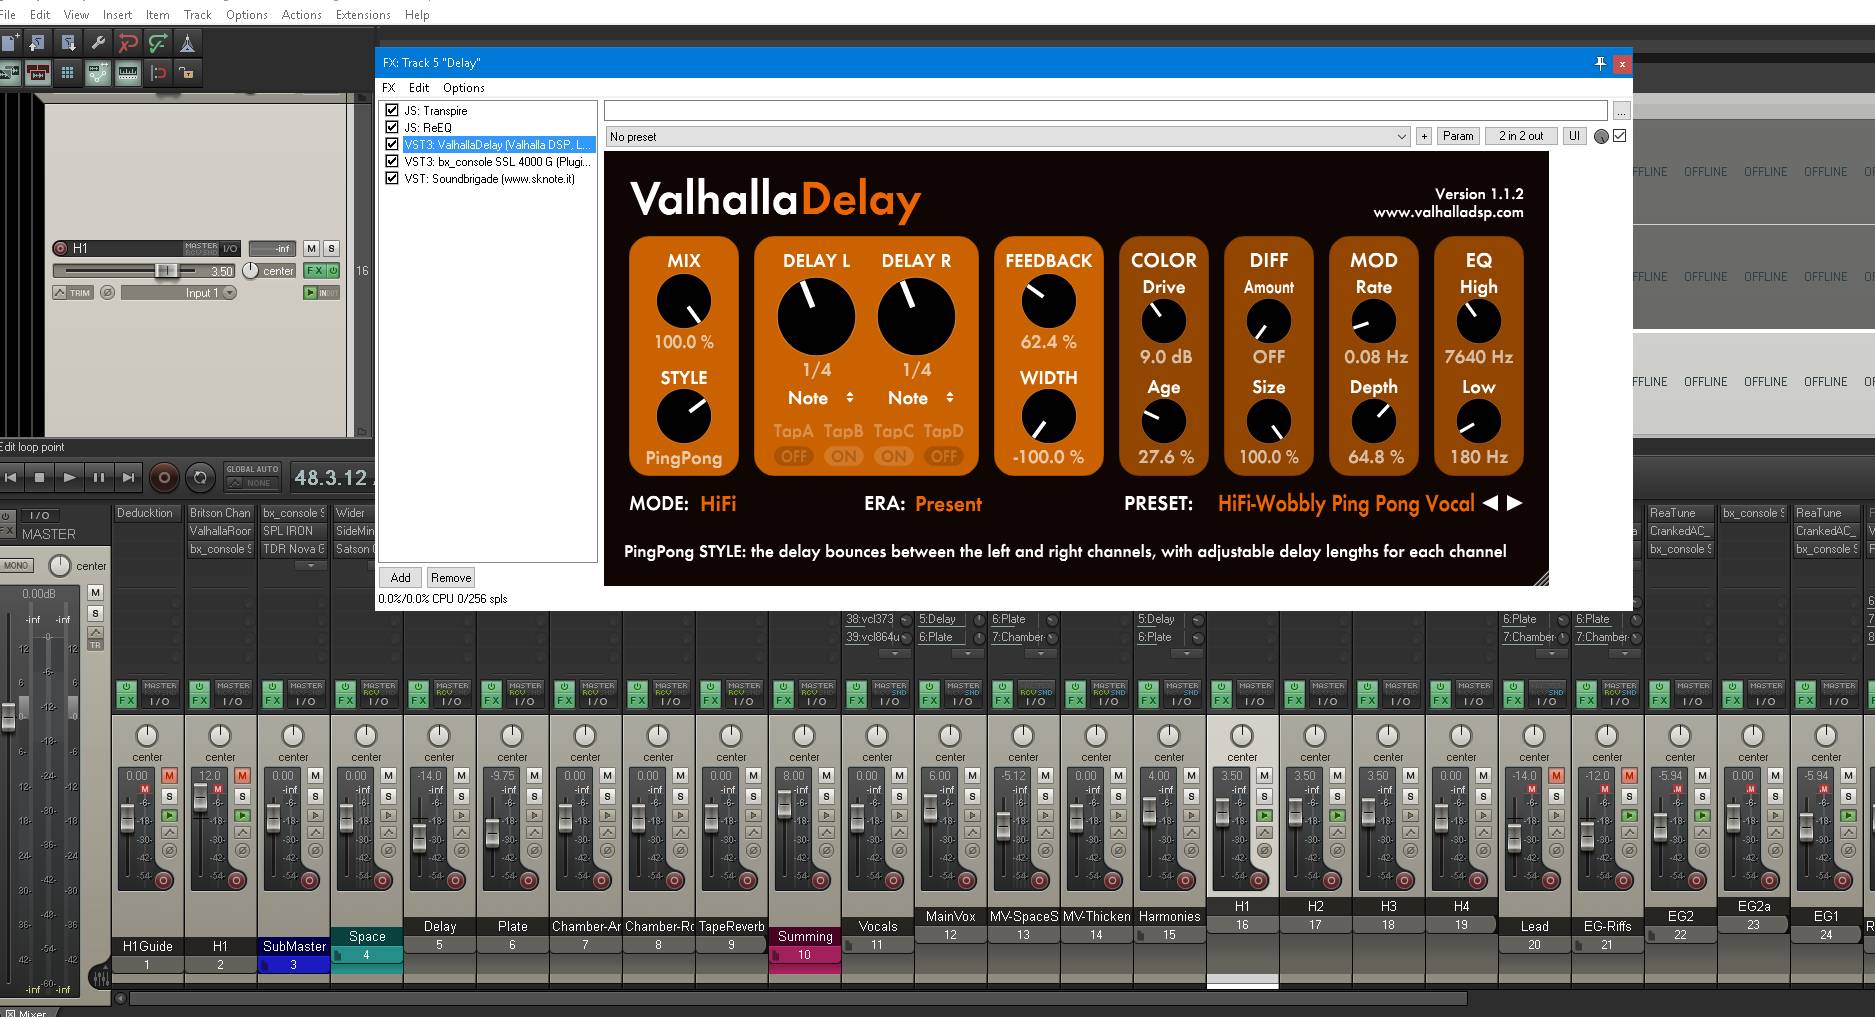Viewport: 1875px width, 1017px height.
Task: Arm record on the H1 track panel
Action: (61, 248)
